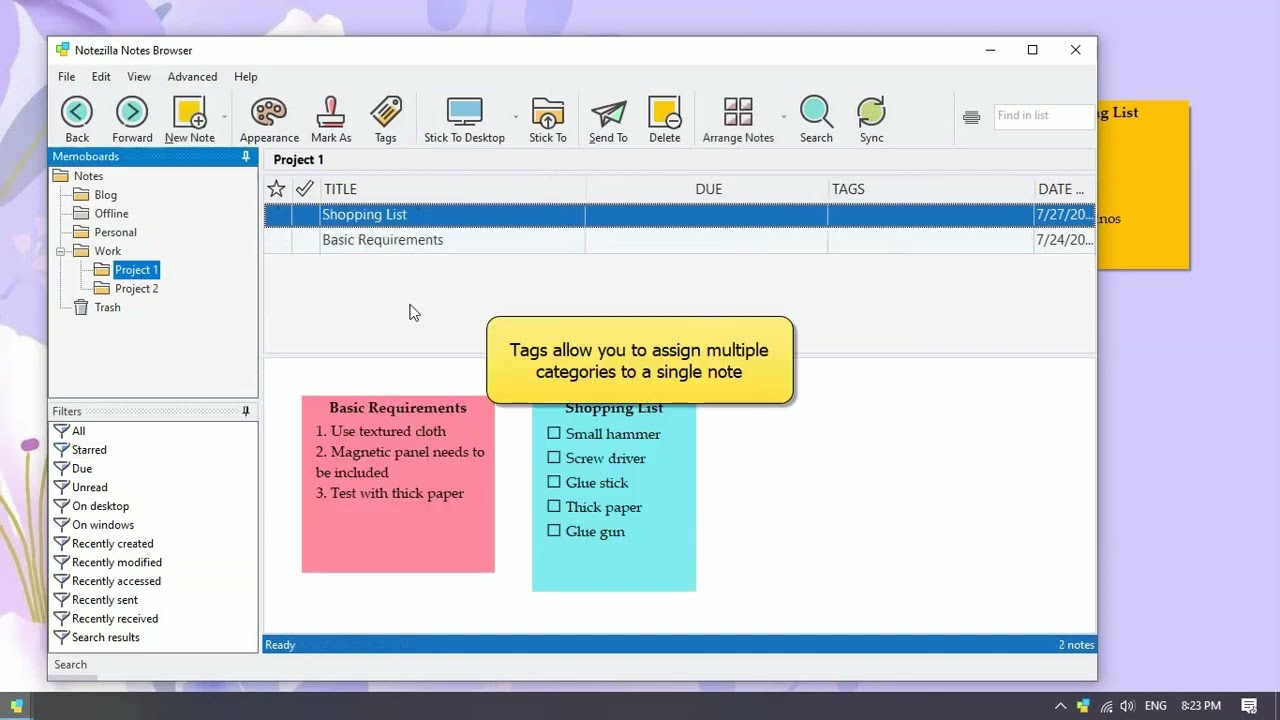Image resolution: width=1280 pixels, height=720 pixels.
Task: Click the volume speaker tray icon
Action: click(1128, 706)
